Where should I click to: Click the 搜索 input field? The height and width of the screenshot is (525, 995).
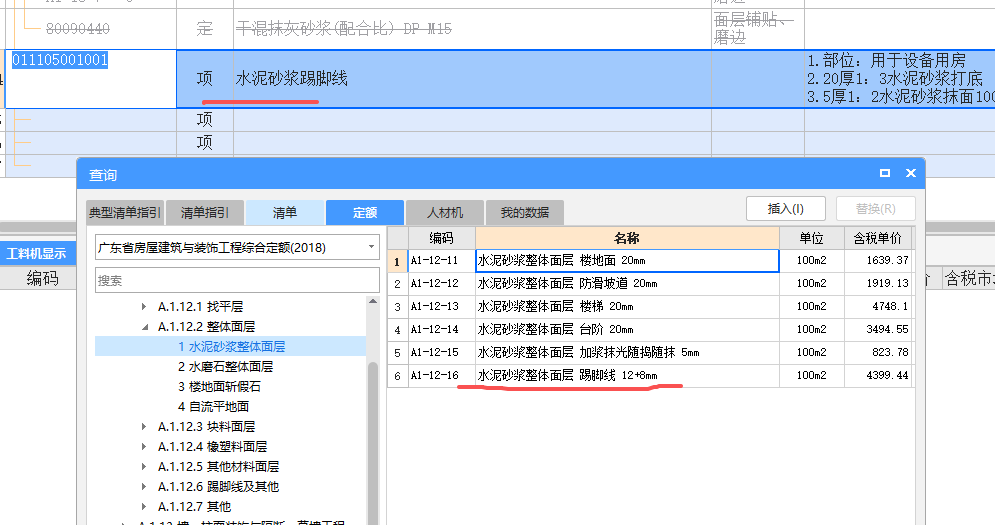(x=237, y=281)
